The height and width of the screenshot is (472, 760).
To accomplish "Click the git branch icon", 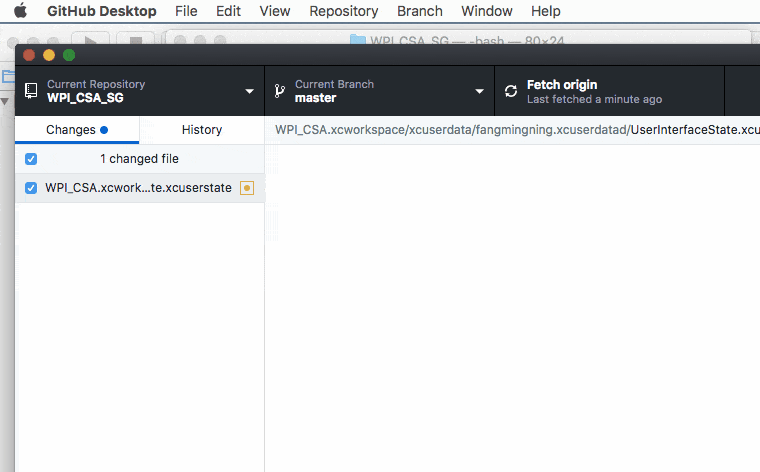I will 280,91.
